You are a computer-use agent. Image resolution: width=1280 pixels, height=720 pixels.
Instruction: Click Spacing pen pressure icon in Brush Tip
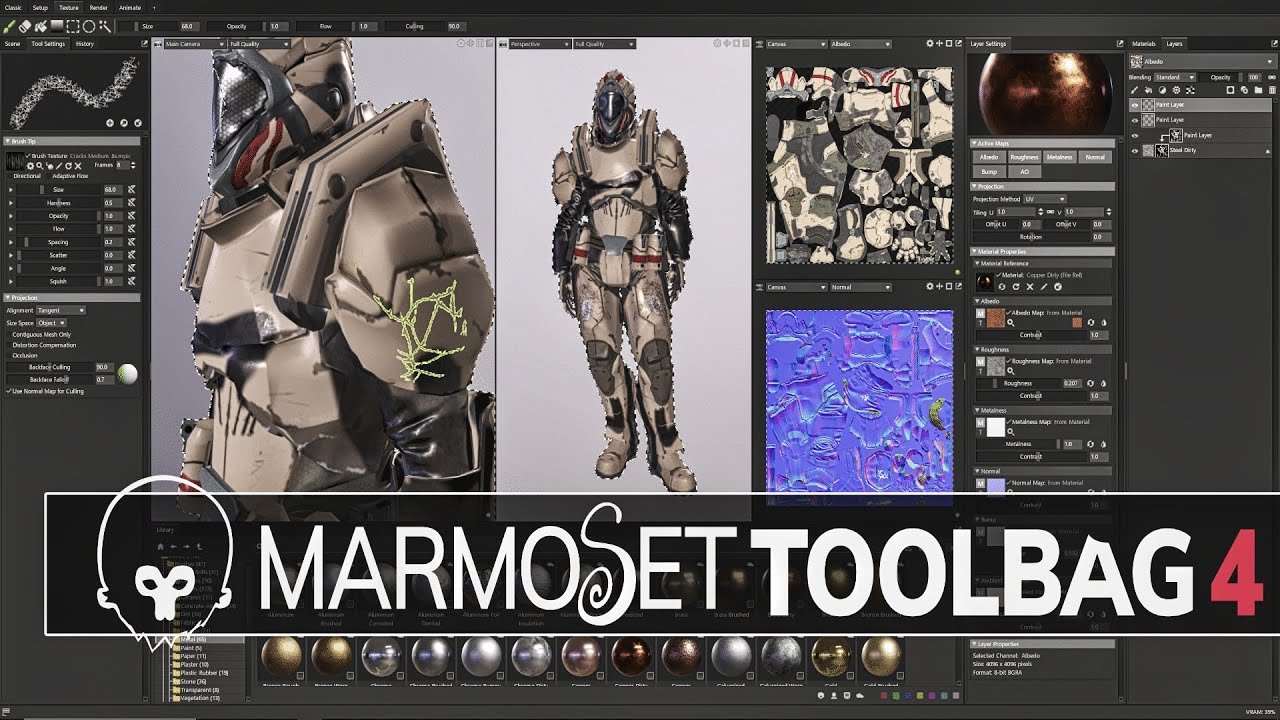pos(131,241)
